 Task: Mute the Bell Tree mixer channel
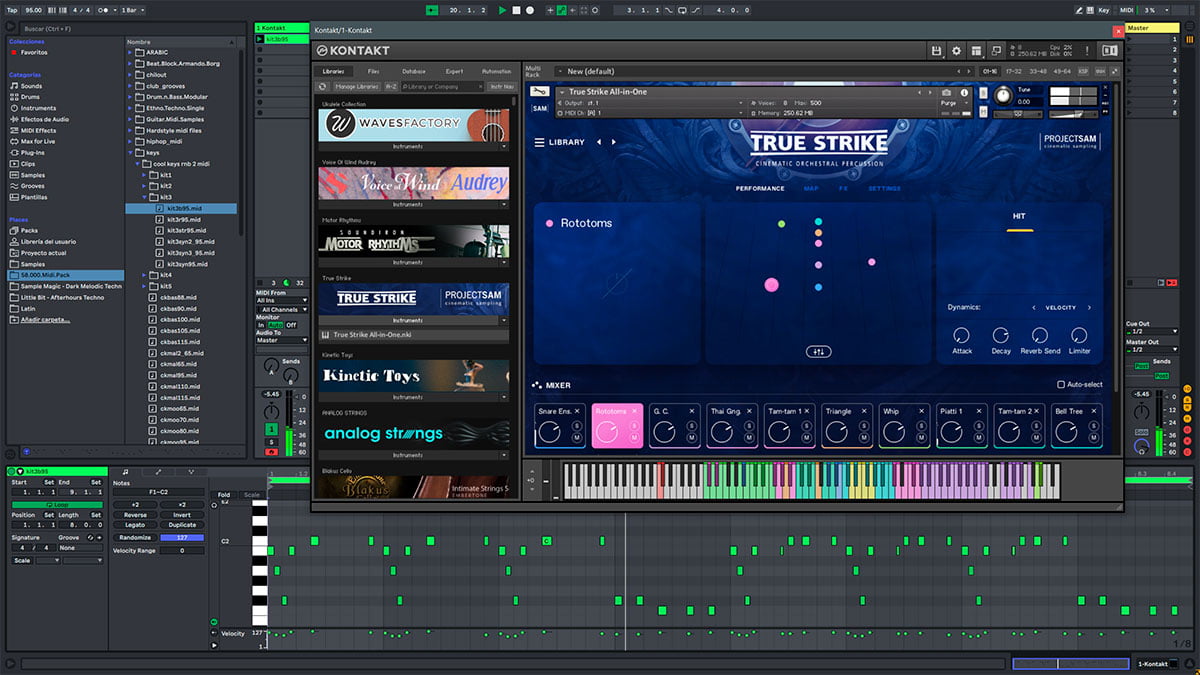(x=1095, y=438)
